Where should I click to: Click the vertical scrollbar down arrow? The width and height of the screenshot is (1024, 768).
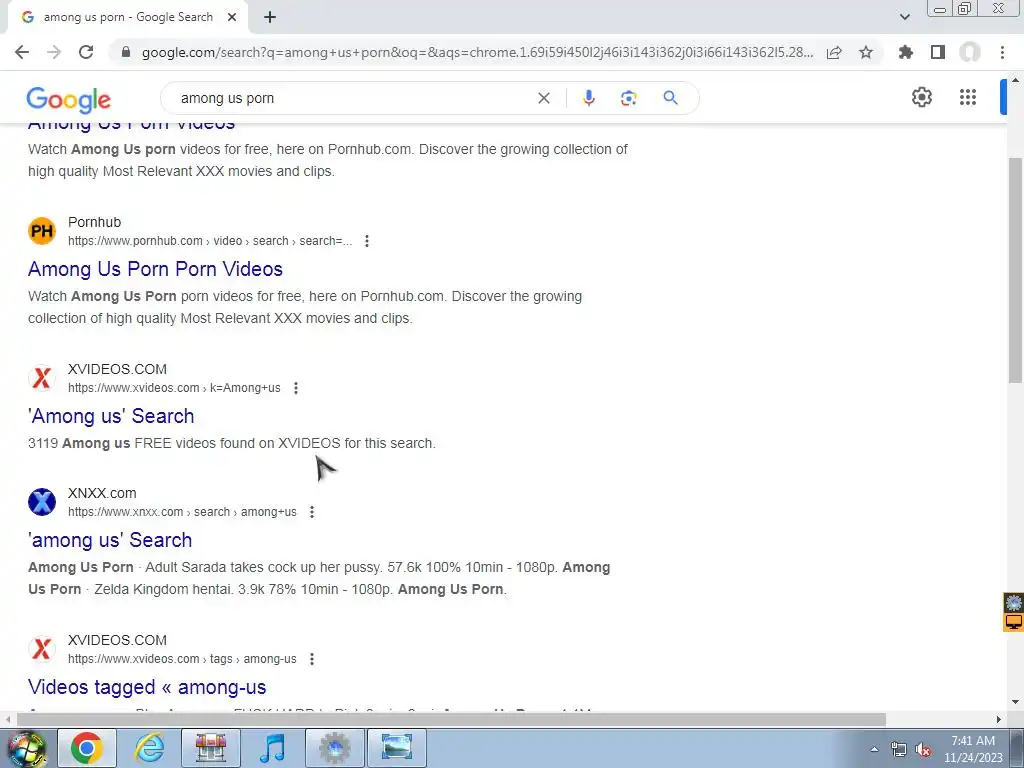(x=1016, y=702)
